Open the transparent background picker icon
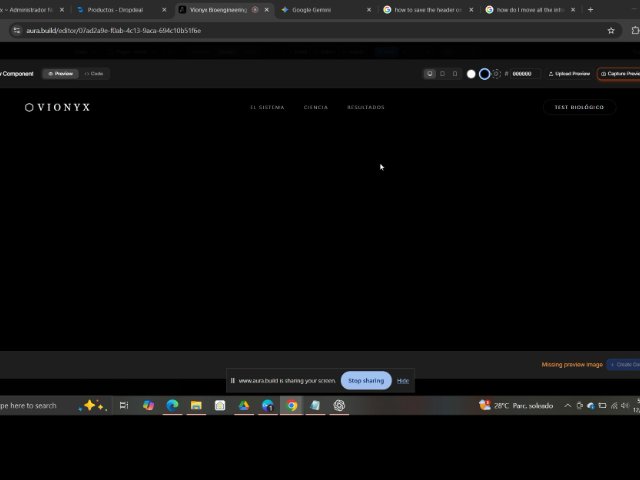 pyautogui.click(x=497, y=73)
